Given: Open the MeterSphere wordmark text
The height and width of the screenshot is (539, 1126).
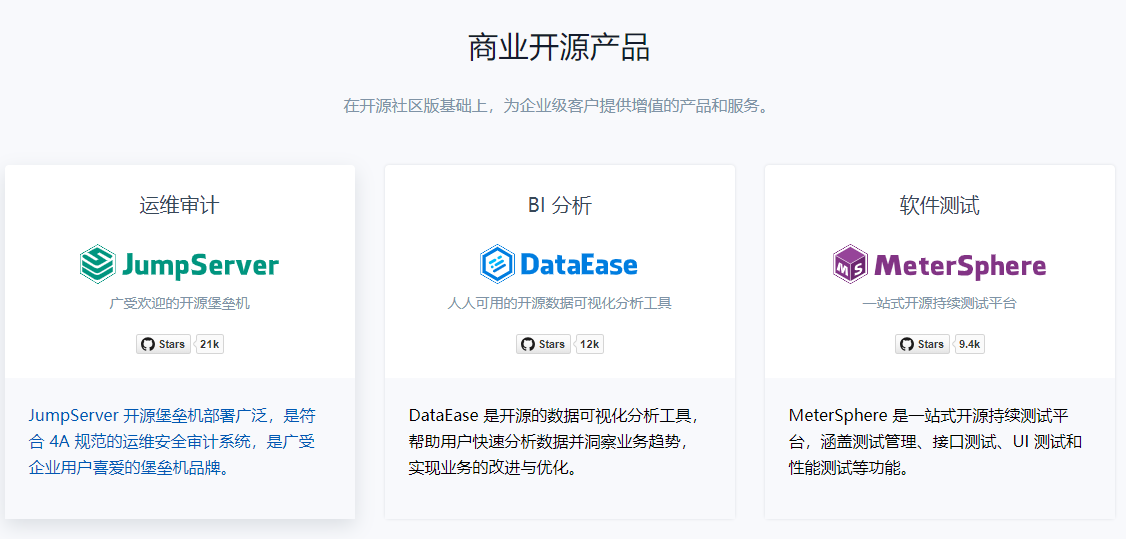Looking at the screenshot, I should pyautogui.click(x=960, y=266).
